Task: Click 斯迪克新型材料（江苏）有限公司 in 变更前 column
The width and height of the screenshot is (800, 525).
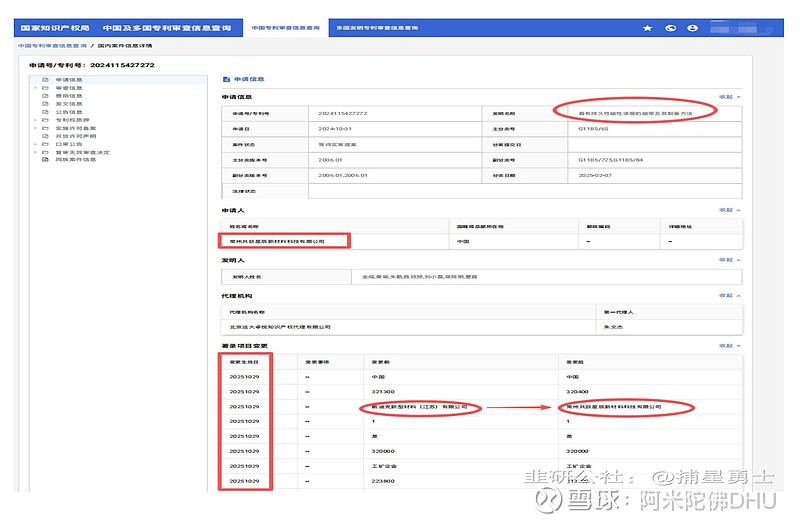Action: pos(419,407)
